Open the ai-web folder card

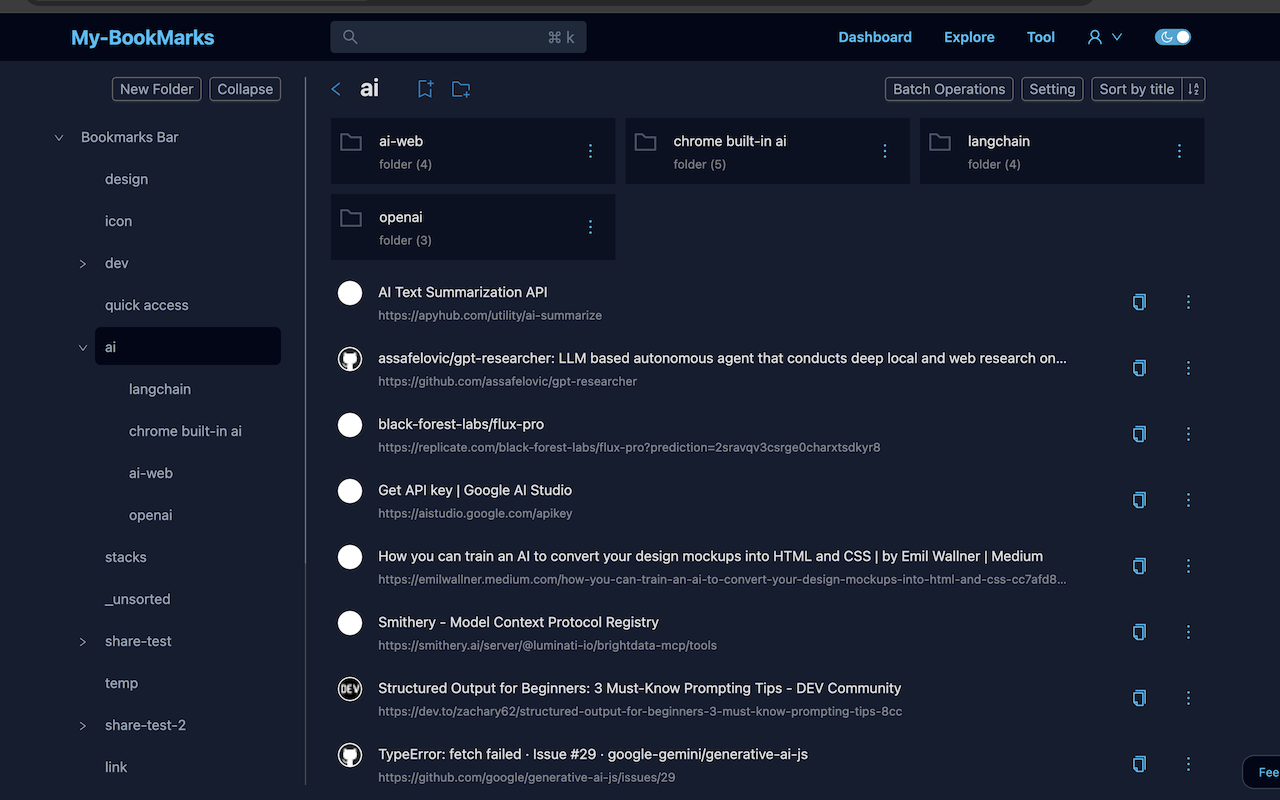[473, 151]
